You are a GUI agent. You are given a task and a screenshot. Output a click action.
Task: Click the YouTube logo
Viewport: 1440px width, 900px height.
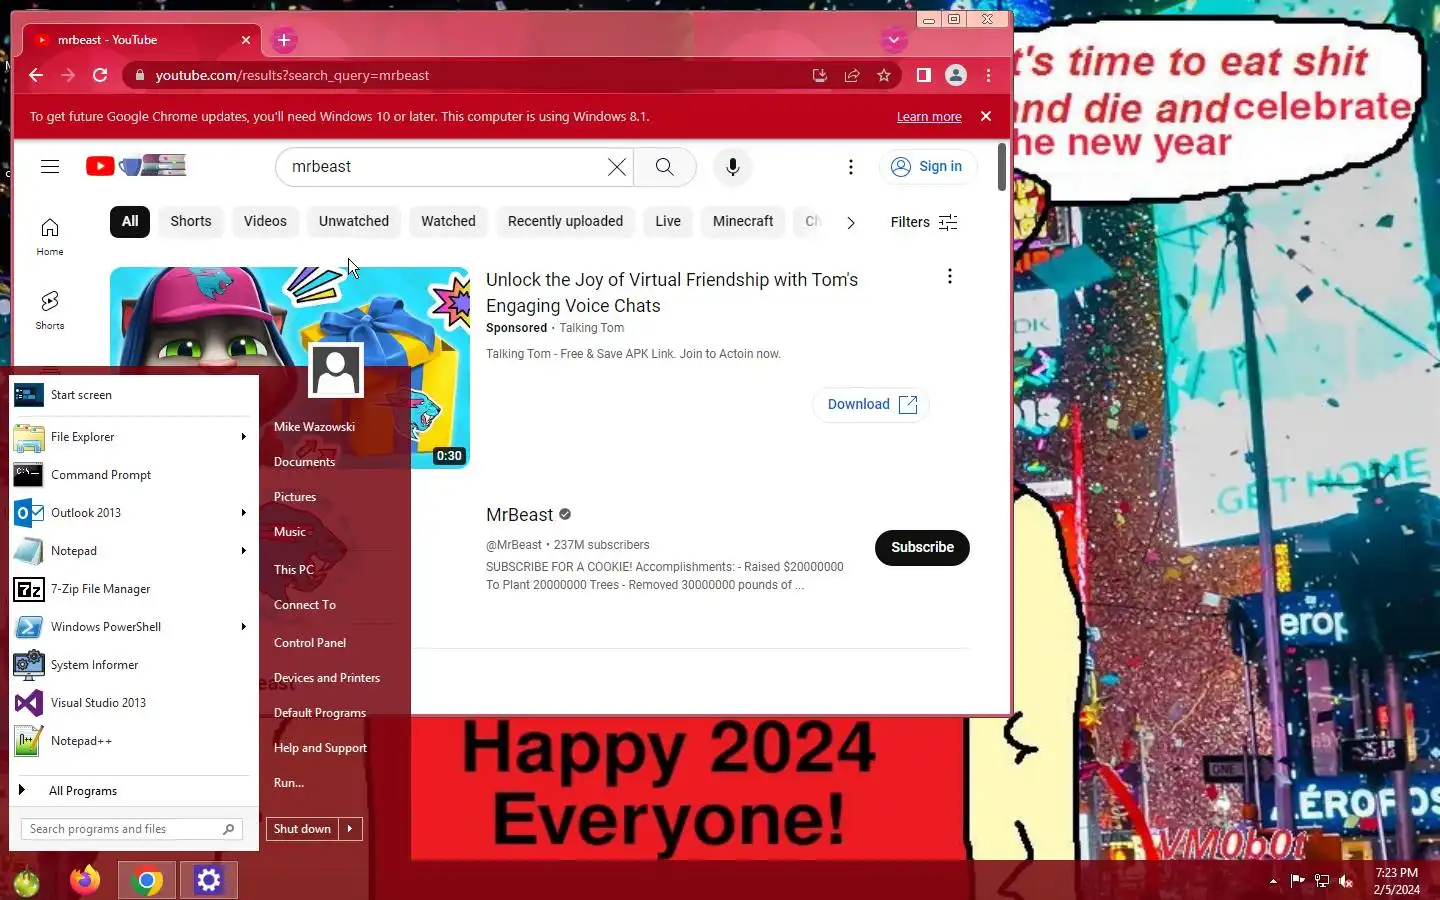tap(136, 166)
